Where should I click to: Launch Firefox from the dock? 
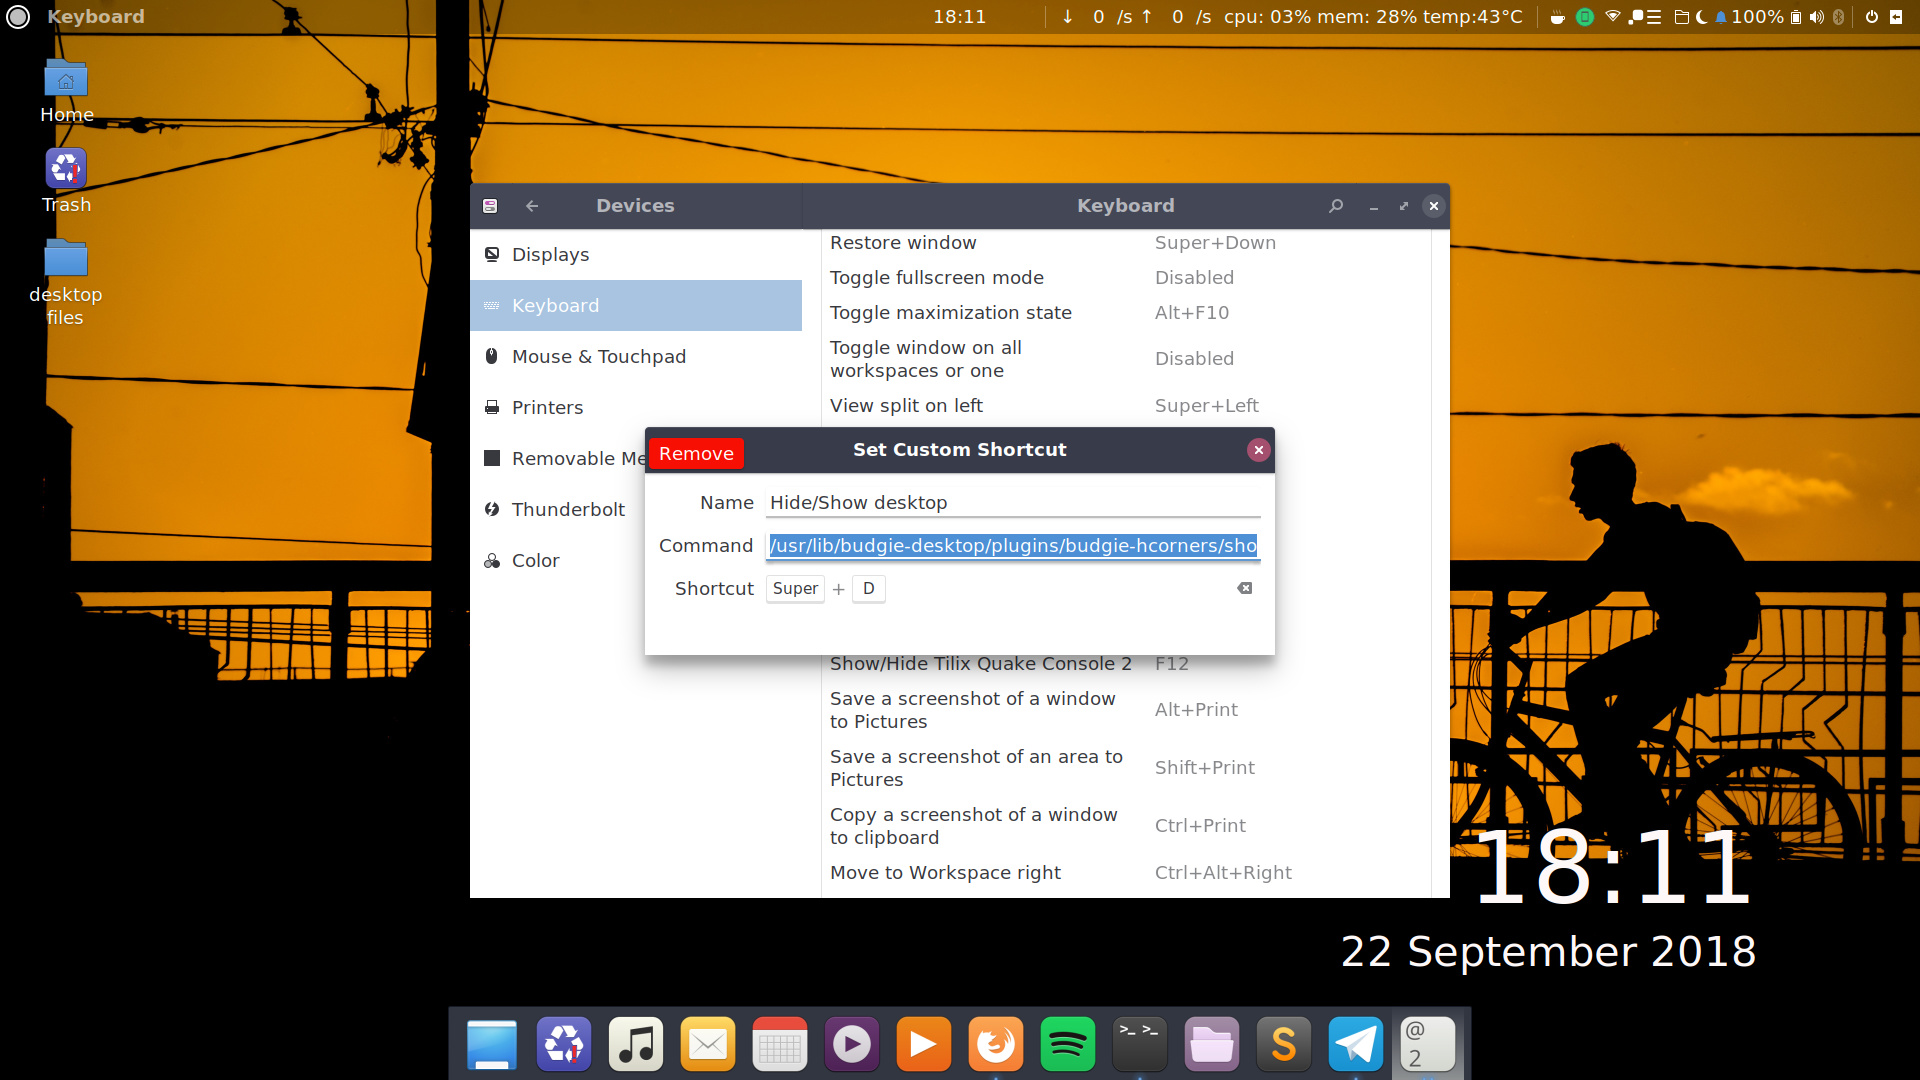tap(995, 1043)
